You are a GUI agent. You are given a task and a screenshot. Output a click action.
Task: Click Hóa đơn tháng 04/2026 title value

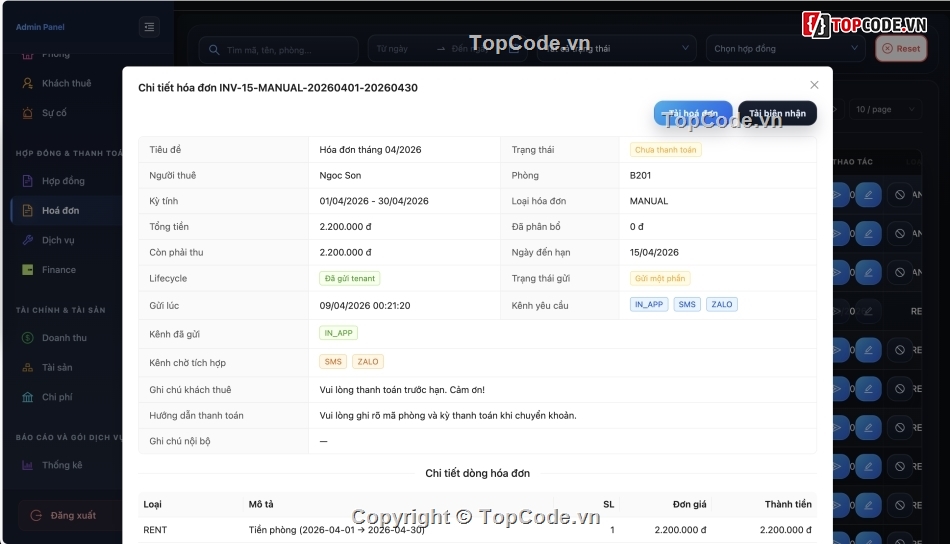coord(370,150)
